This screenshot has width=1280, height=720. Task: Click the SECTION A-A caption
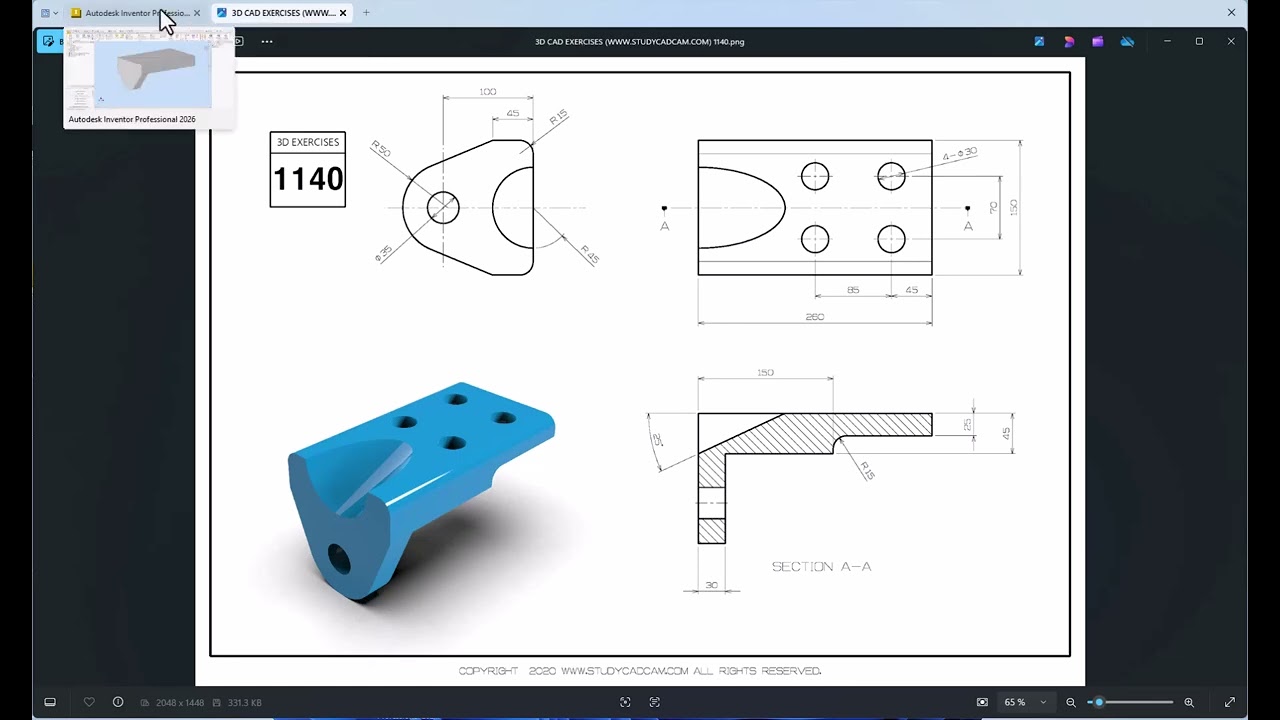pos(822,566)
